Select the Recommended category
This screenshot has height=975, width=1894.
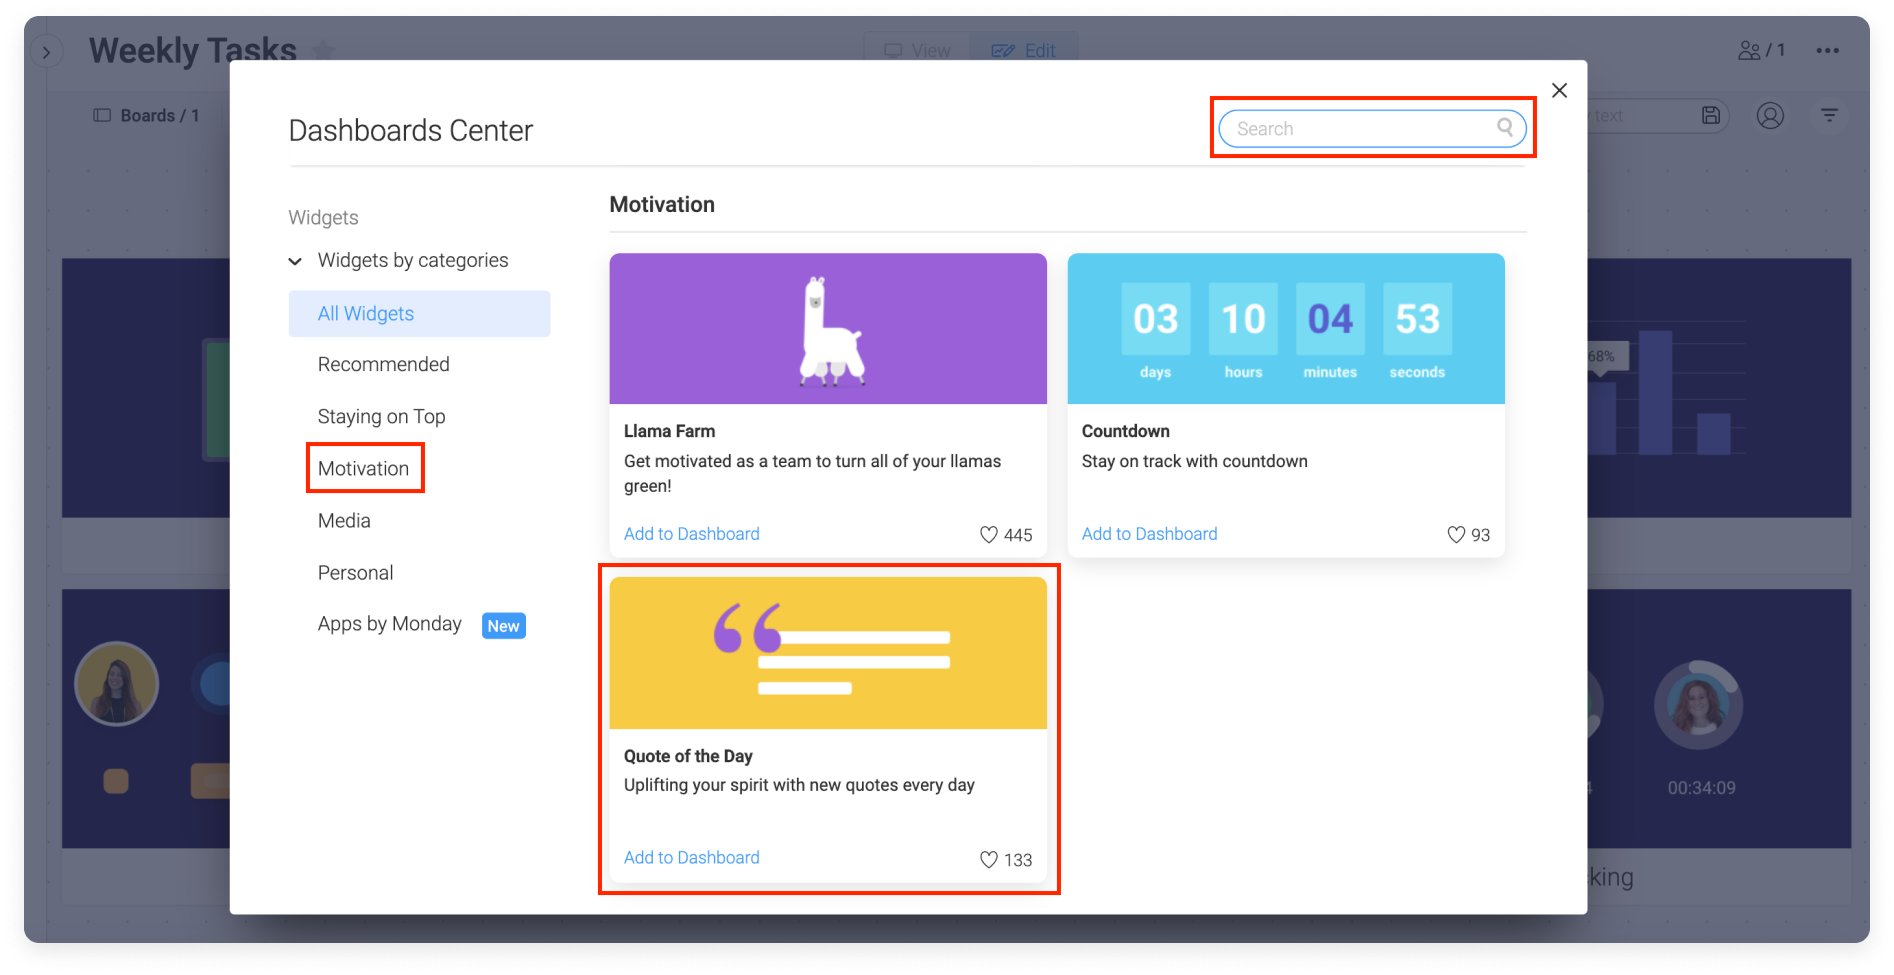click(384, 365)
